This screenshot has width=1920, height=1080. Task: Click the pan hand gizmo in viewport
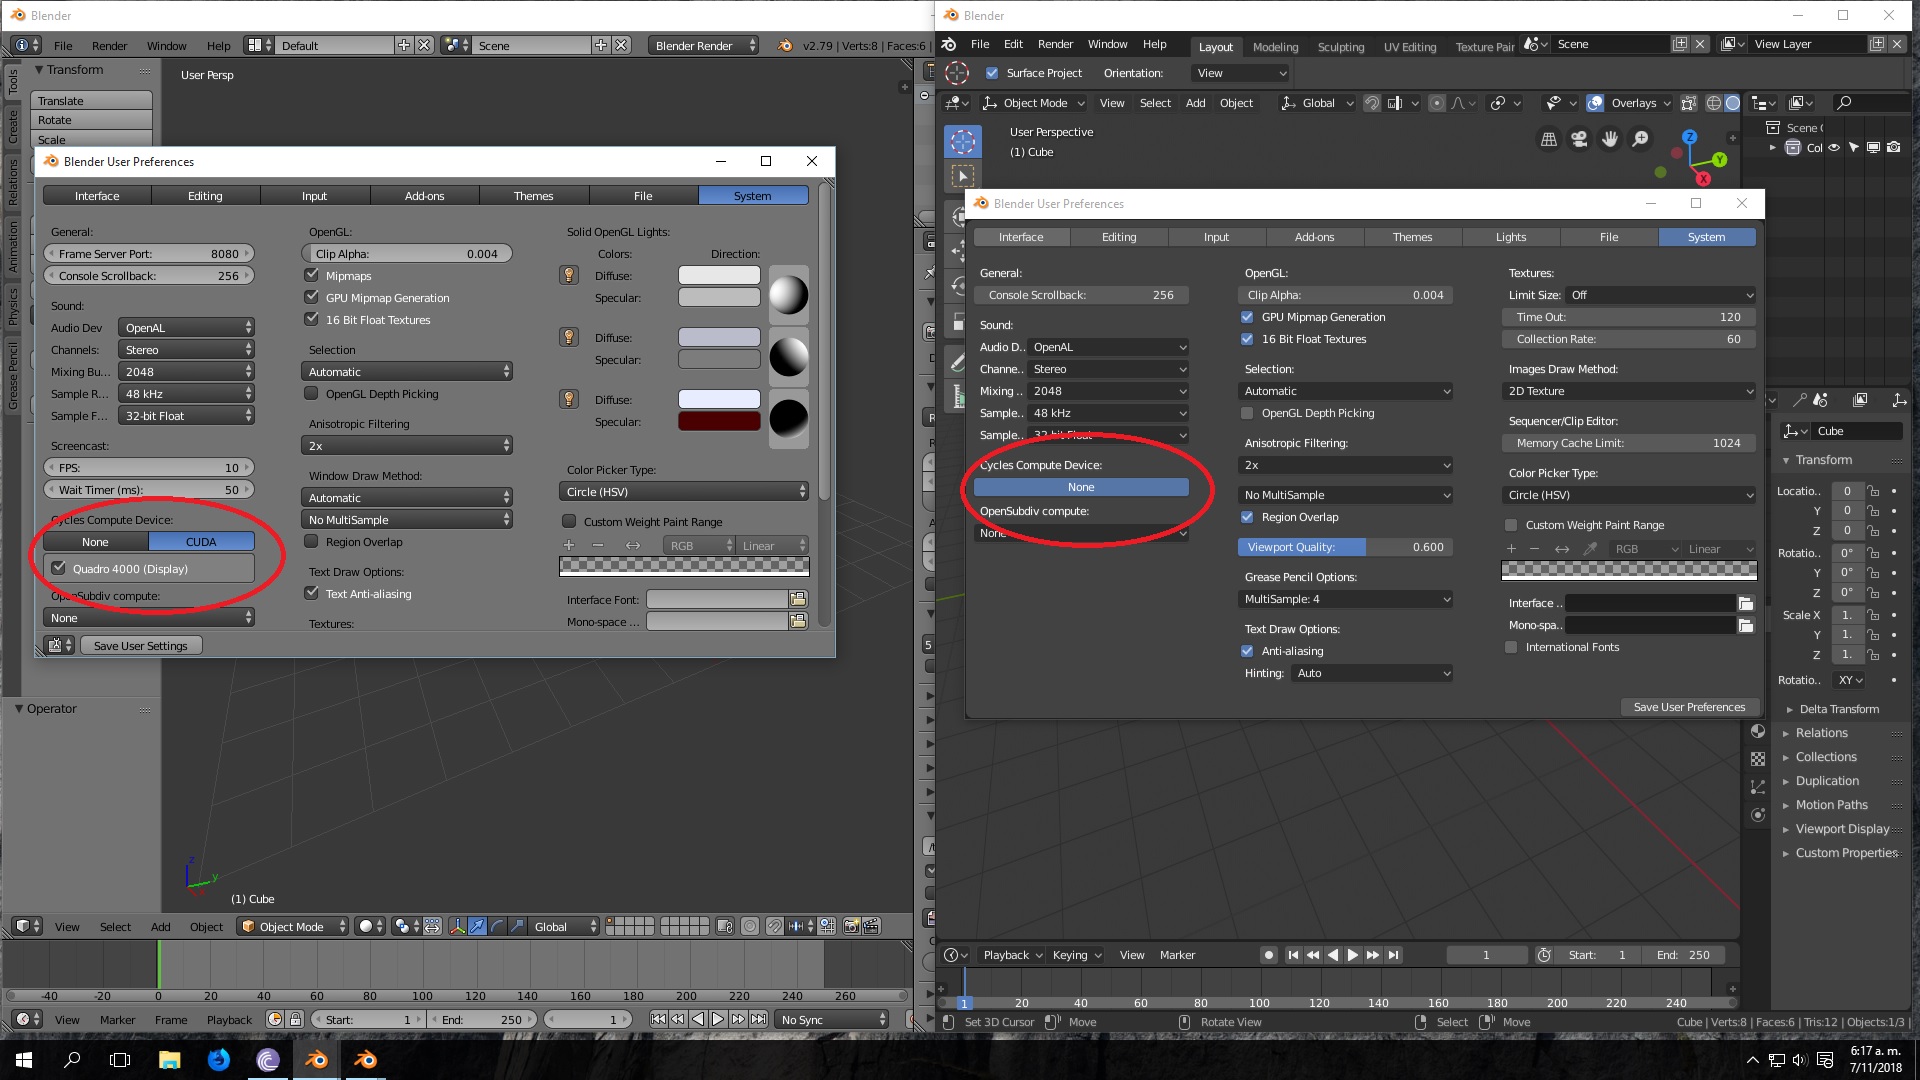pos(1610,140)
